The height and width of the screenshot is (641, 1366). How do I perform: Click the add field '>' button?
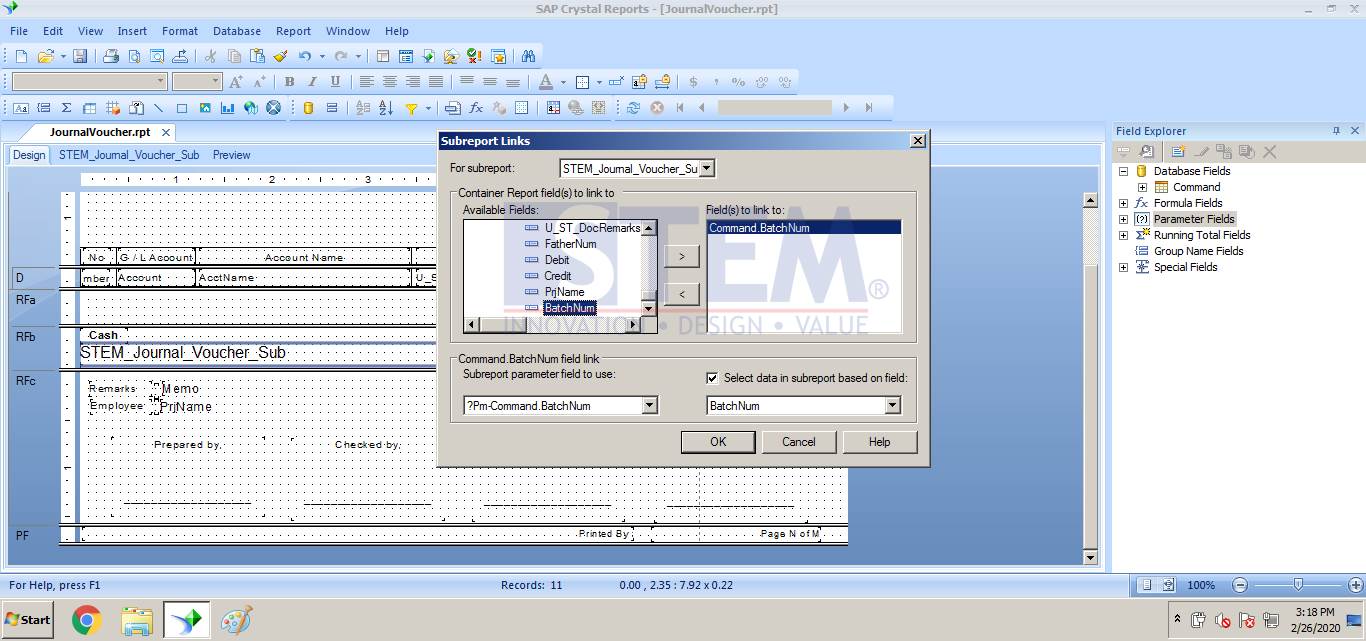point(682,257)
